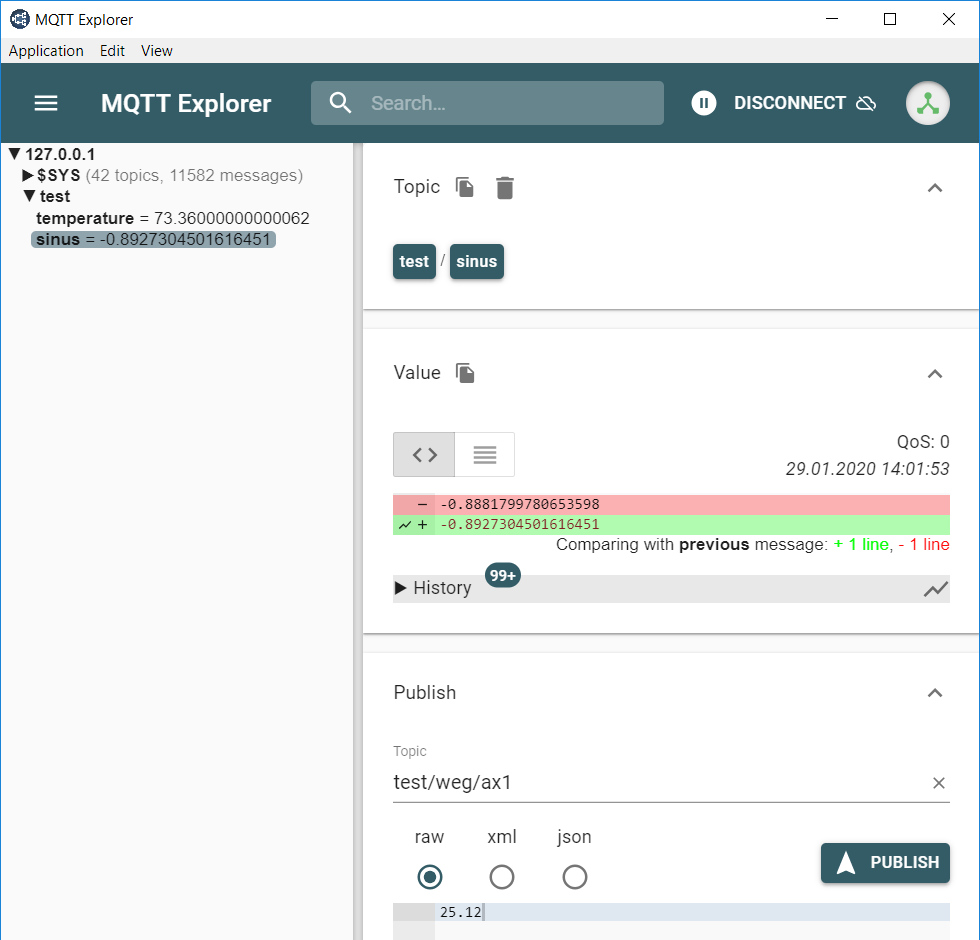Click the 'Comparing with previous message' text
Viewport: 980px width, 940px height.
(x=692, y=544)
